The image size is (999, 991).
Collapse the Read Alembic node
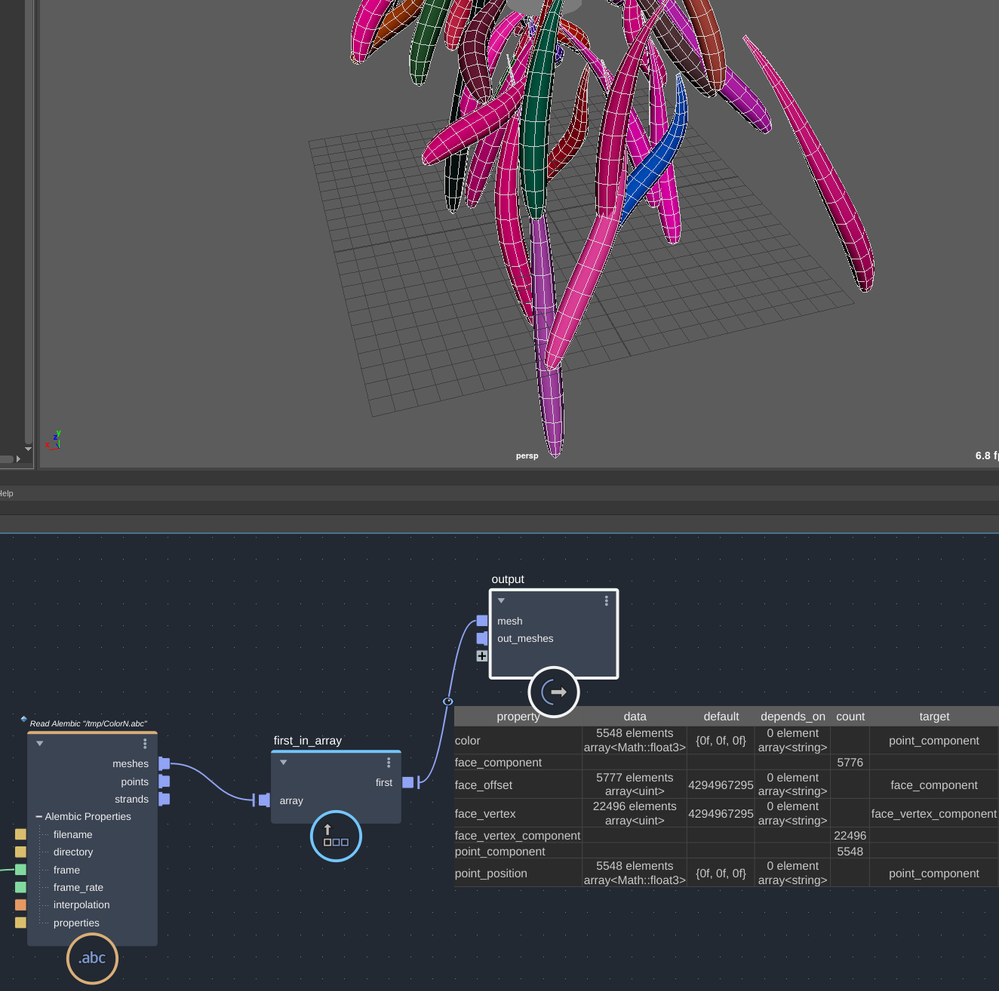tap(40, 743)
